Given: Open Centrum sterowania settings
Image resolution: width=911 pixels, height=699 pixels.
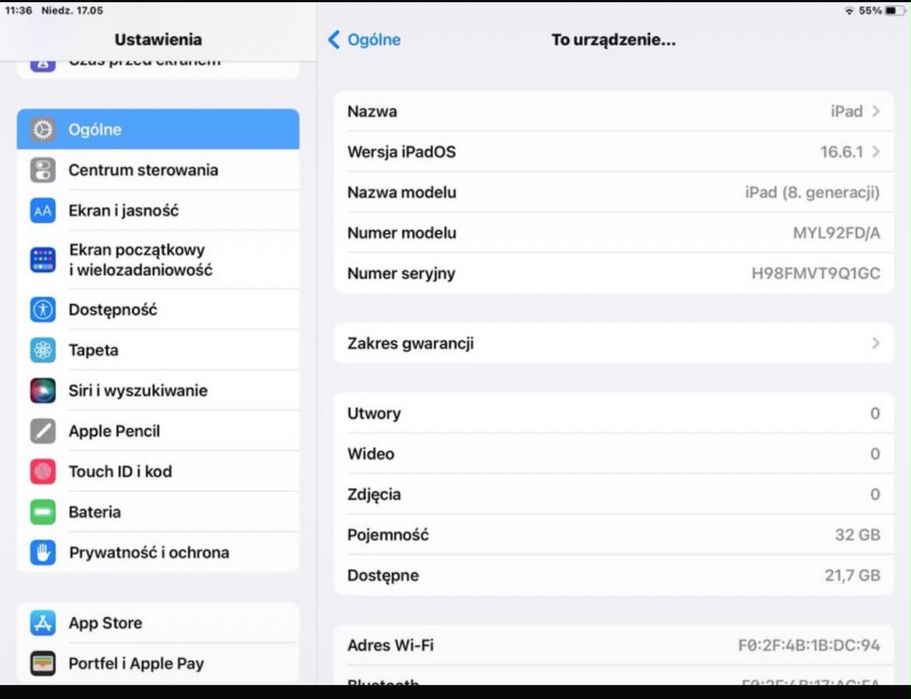Looking at the screenshot, I should click(x=158, y=170).
